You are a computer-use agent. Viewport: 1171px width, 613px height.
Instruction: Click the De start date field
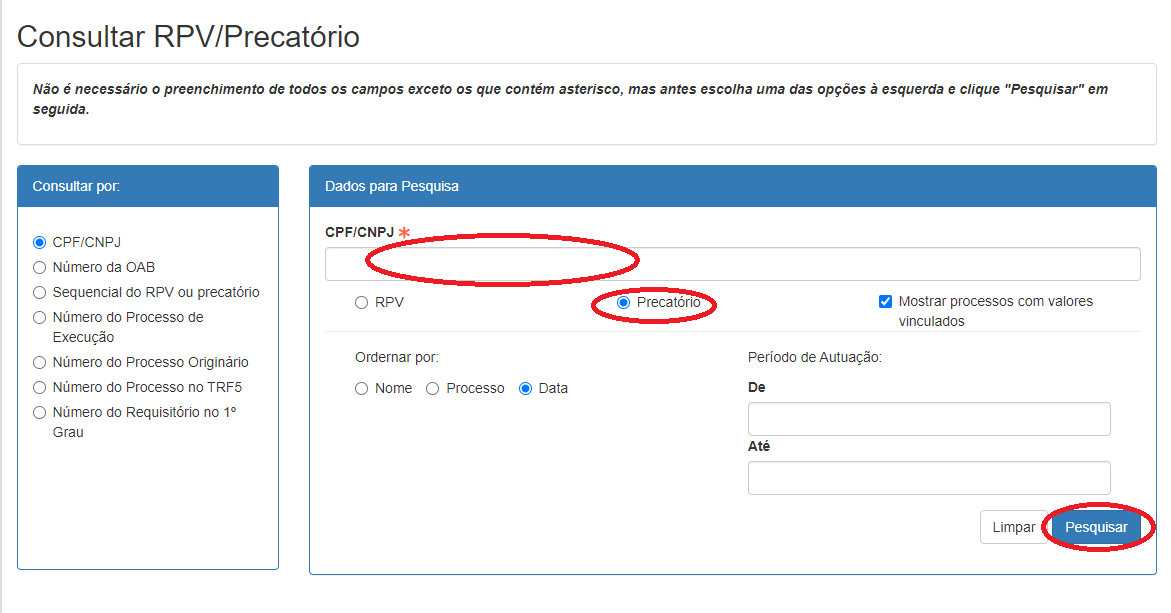click(928, 419)
